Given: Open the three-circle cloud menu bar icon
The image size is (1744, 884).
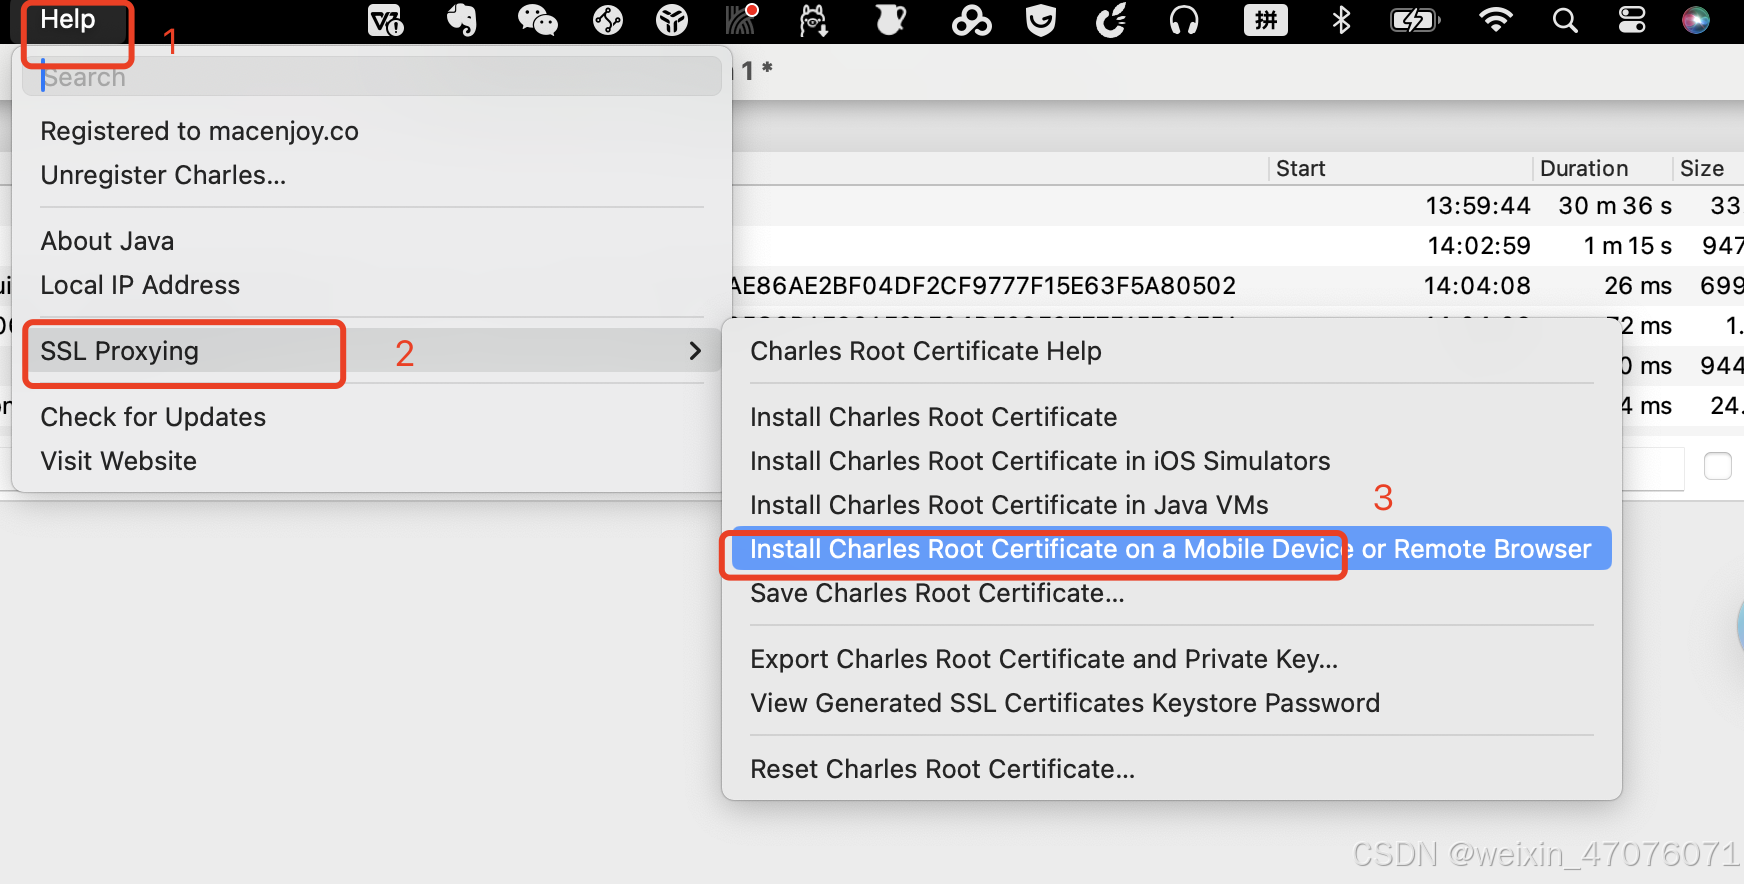Looking at the screenshot, I should click(x=971, y=20).
